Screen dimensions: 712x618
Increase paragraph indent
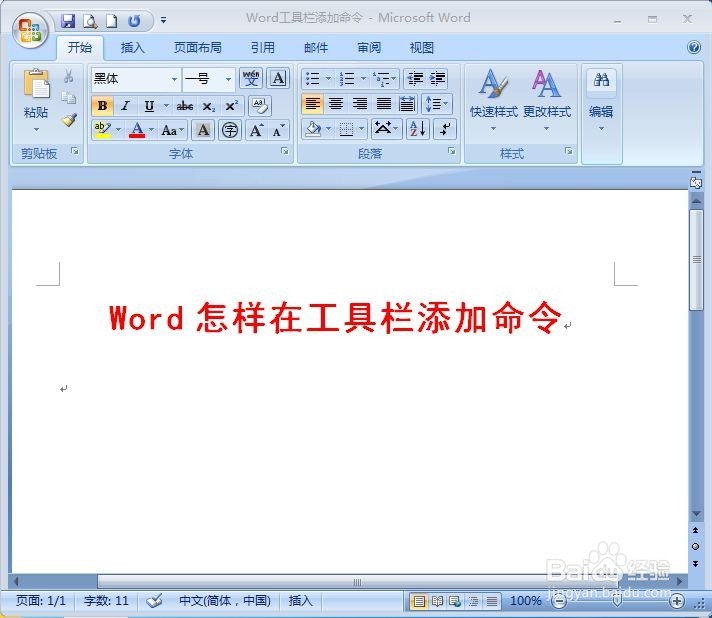[x=437, y=79]
